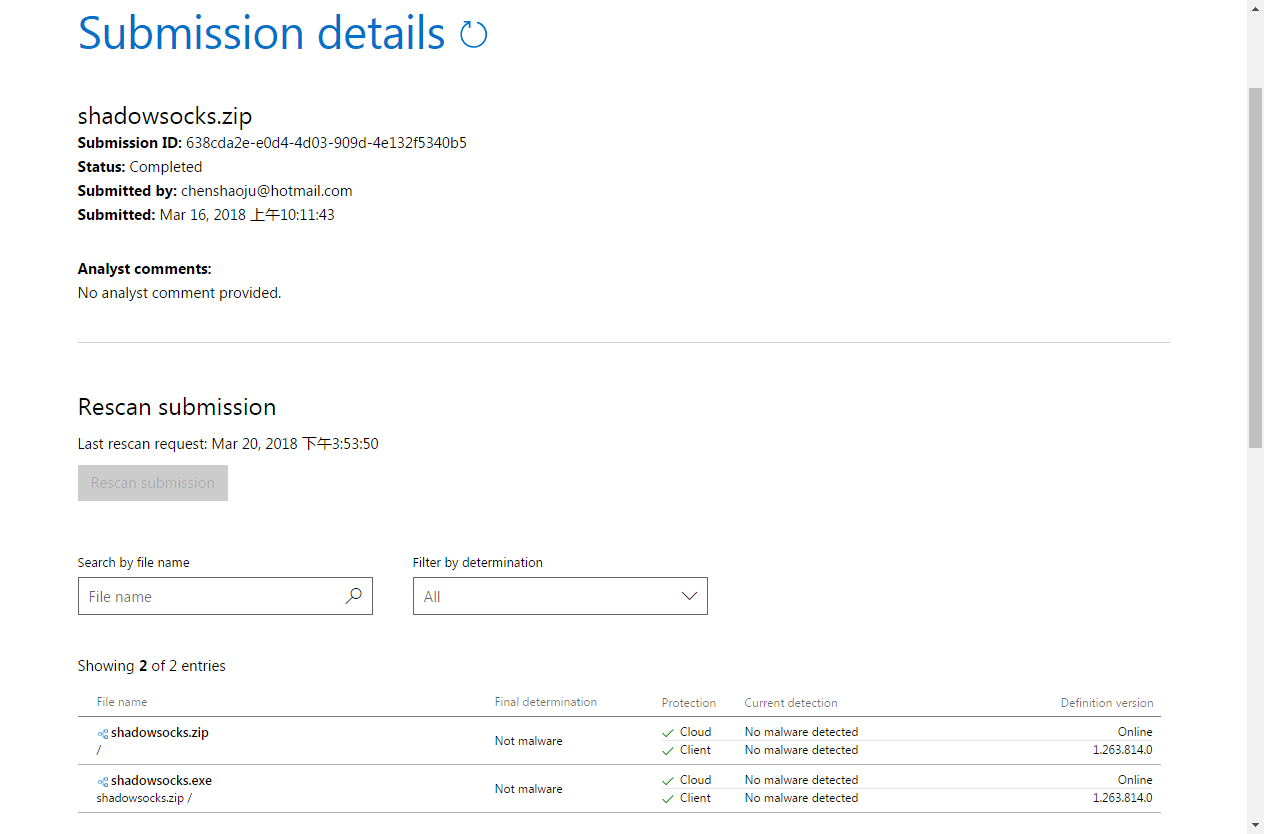Click the Current detection column header
This screenshot has width=1264, height=834.
pyautogui.click(x=791, y=702)
